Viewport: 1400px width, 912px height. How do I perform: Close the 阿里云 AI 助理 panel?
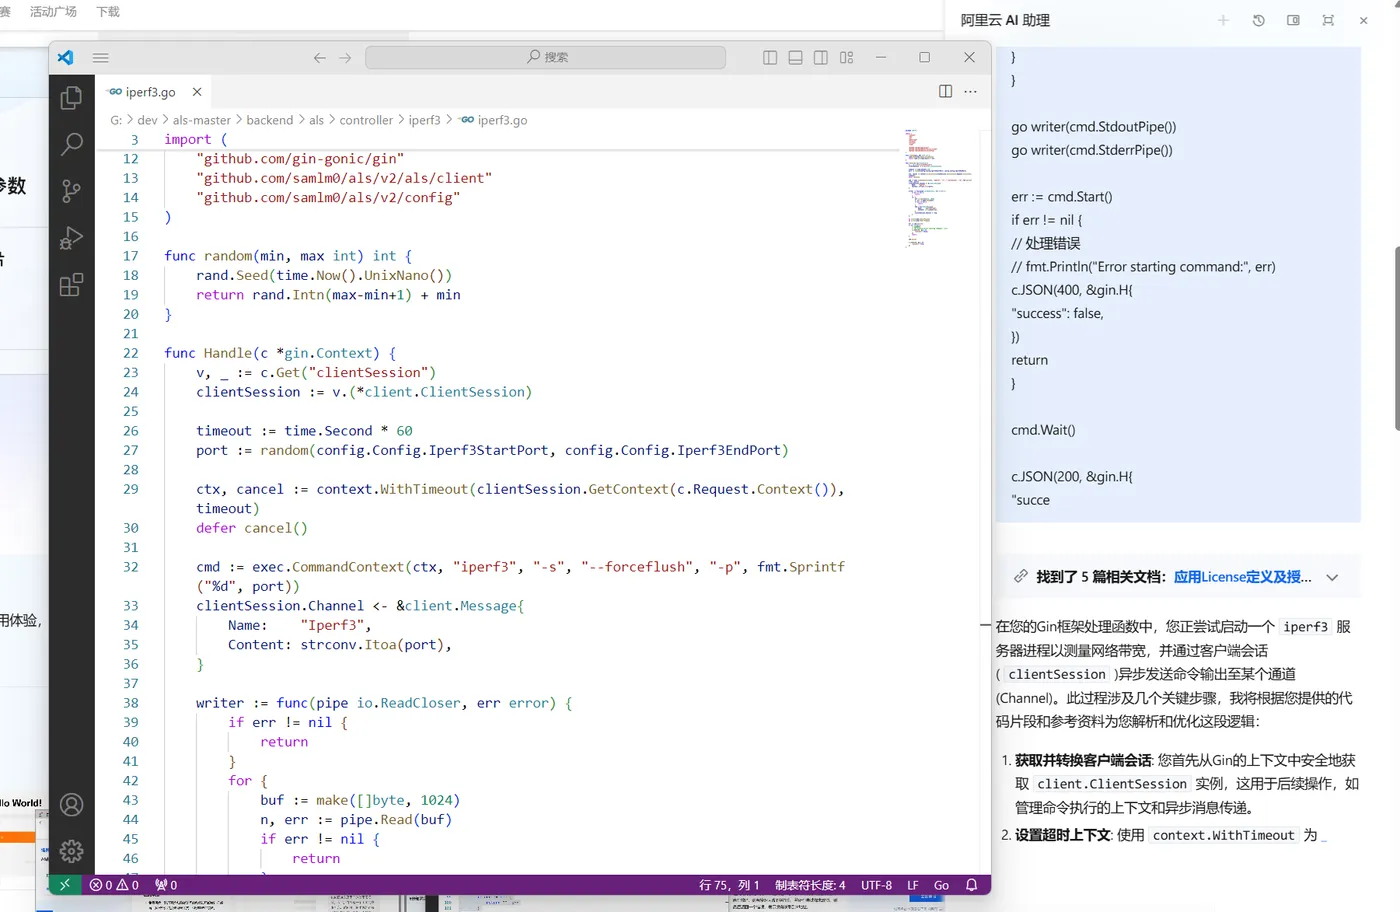(1363, 20)
